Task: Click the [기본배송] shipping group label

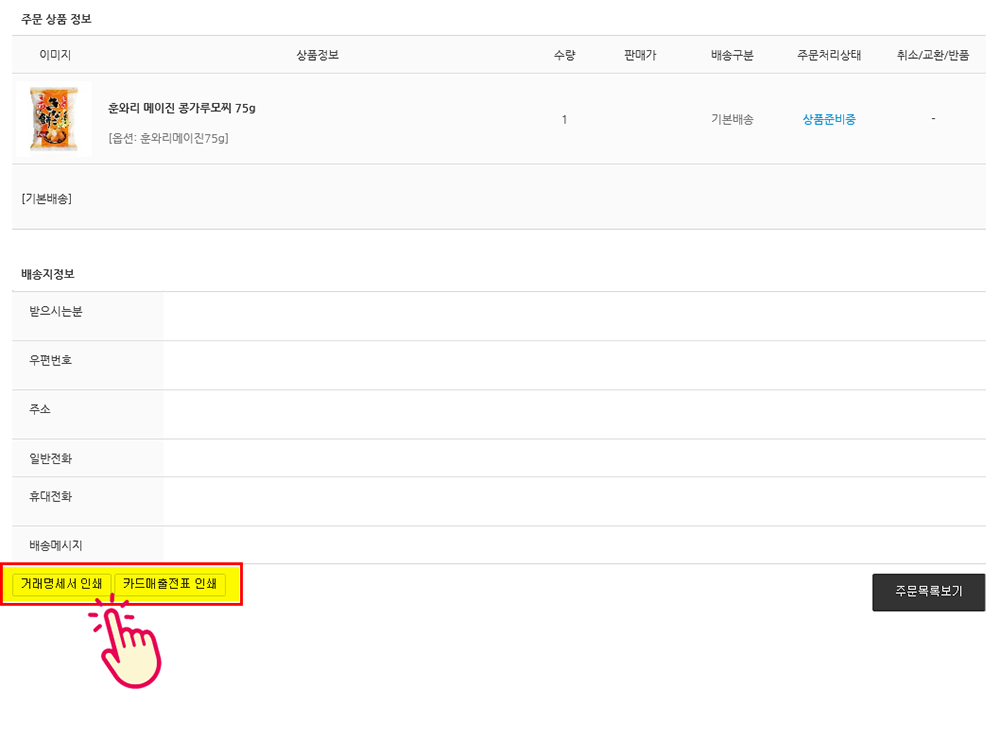Action: [x=46, y=198]
